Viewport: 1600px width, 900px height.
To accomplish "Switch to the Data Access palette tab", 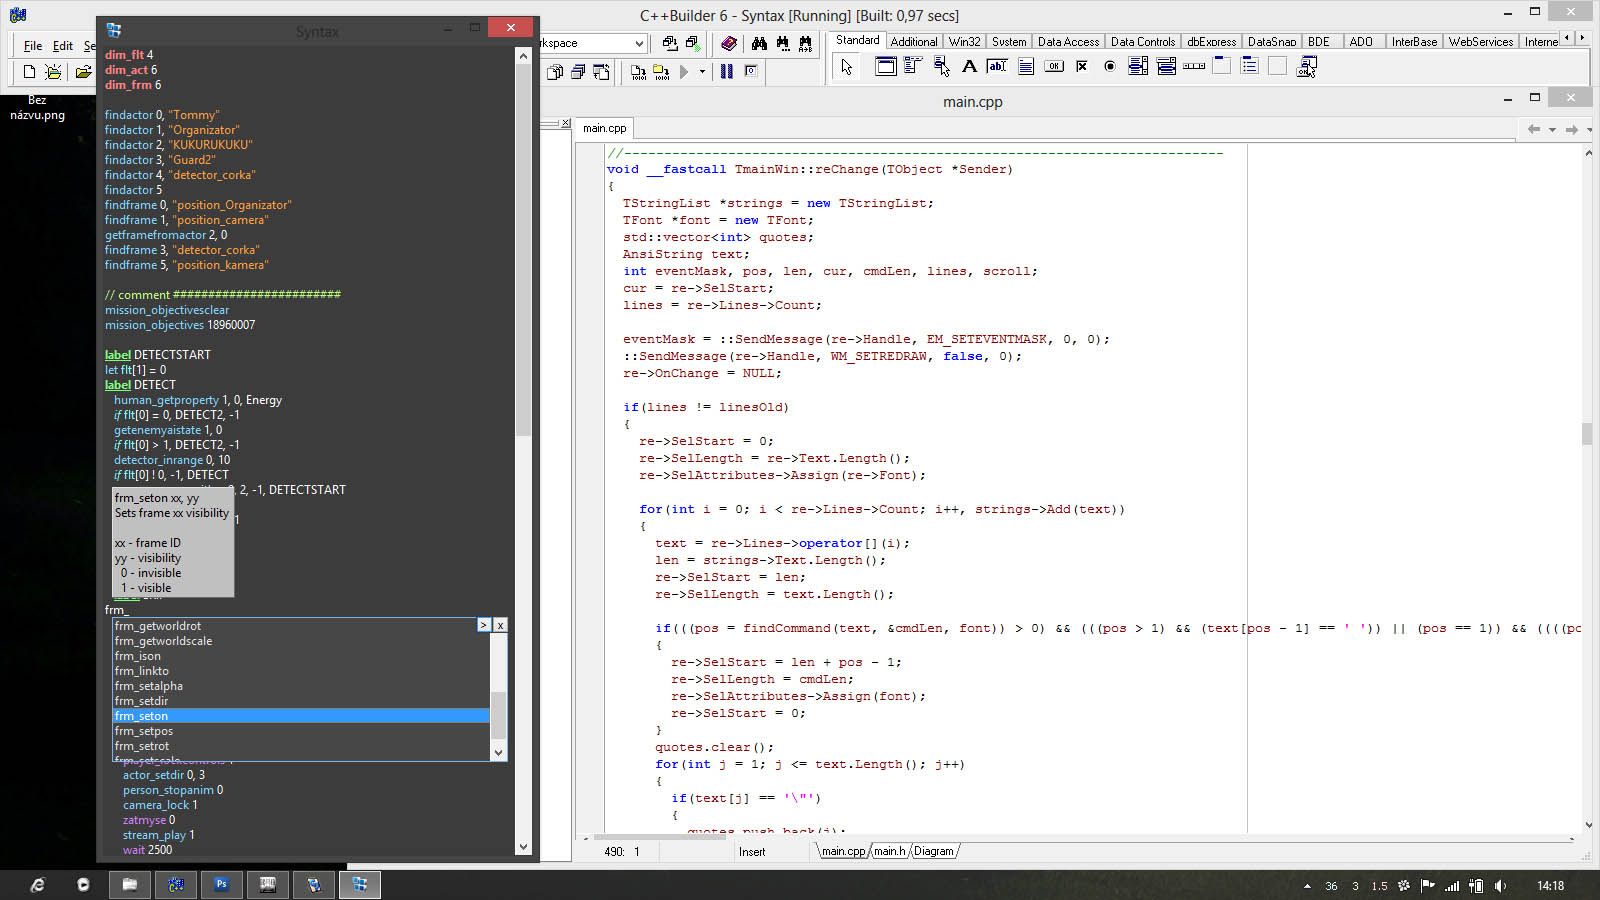I will point(1068,41).
